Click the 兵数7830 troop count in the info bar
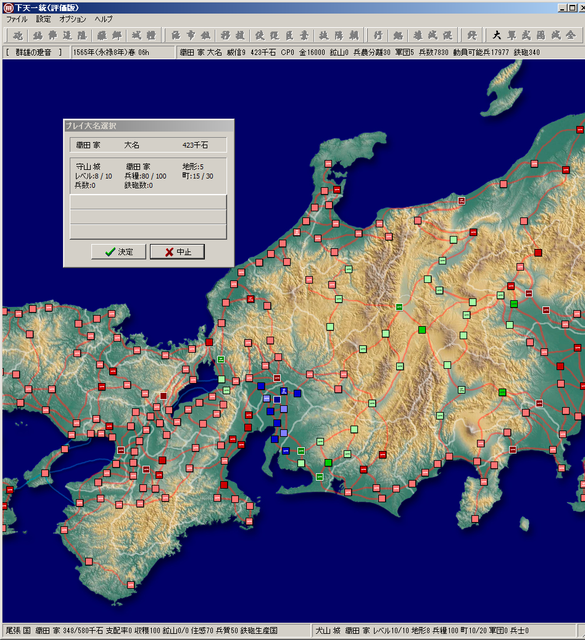Image resolution: width=585 pixels, height=640 pixels. tap(433, 52)
